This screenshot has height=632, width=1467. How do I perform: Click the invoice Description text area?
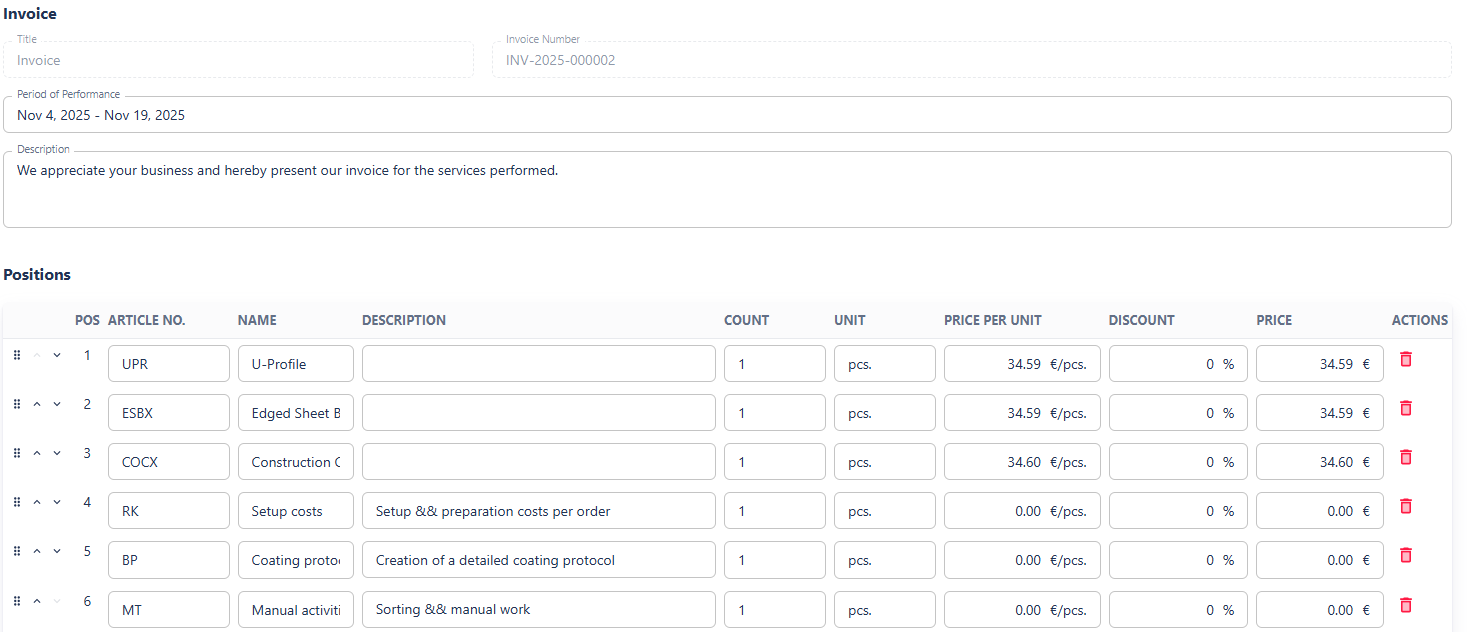click(x=727, y=190)
